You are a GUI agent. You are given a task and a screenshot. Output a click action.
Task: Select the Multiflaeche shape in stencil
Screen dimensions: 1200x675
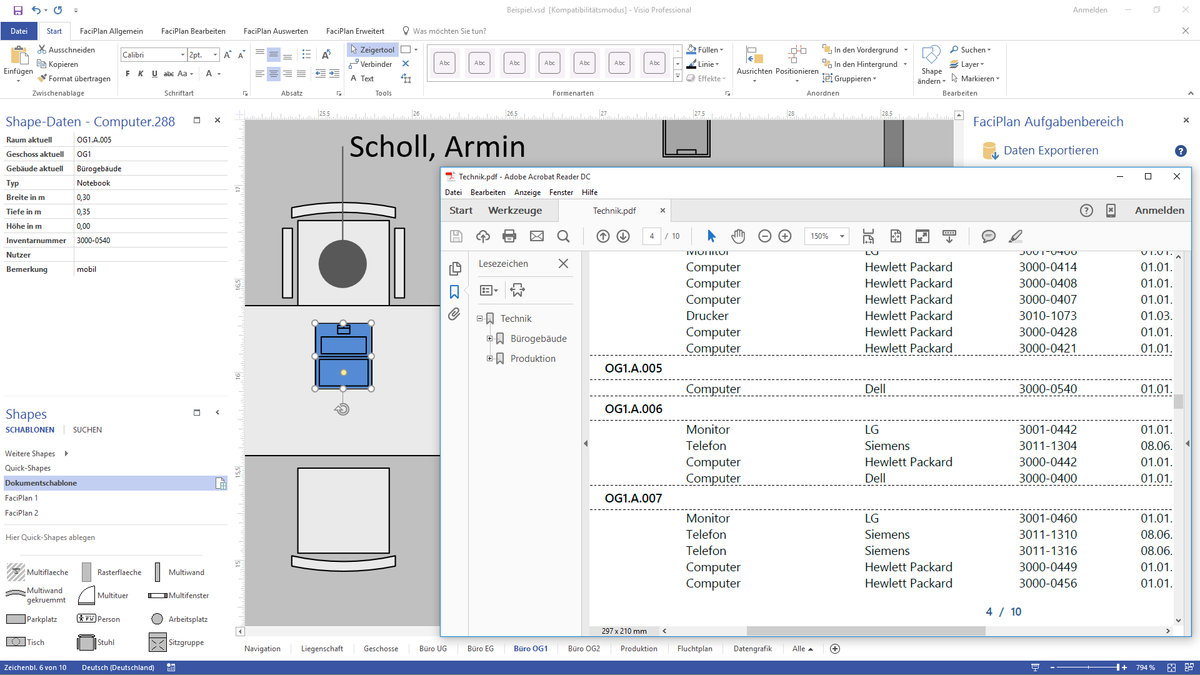(x=38, y=573)
